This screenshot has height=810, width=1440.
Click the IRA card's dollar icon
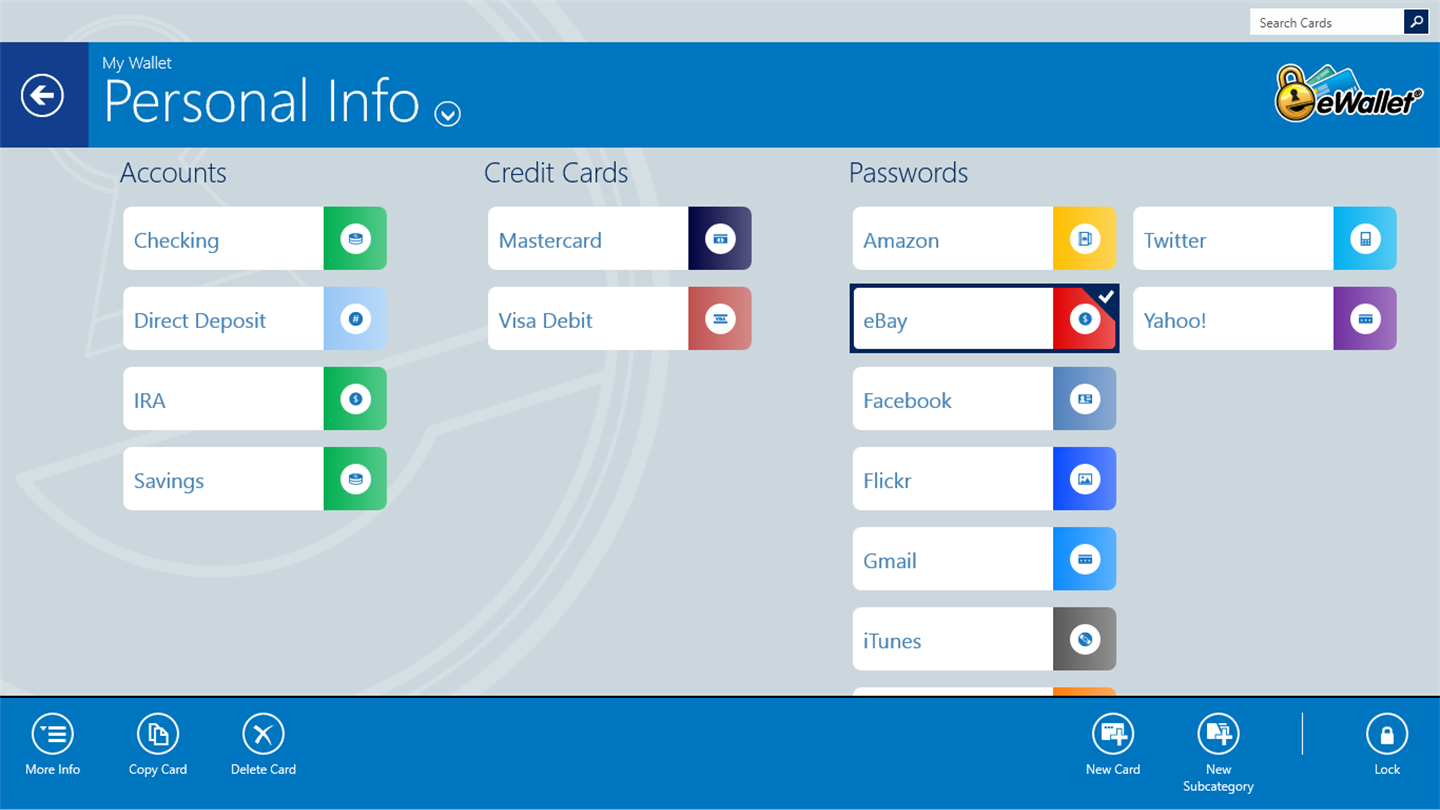tap(355, 399)
